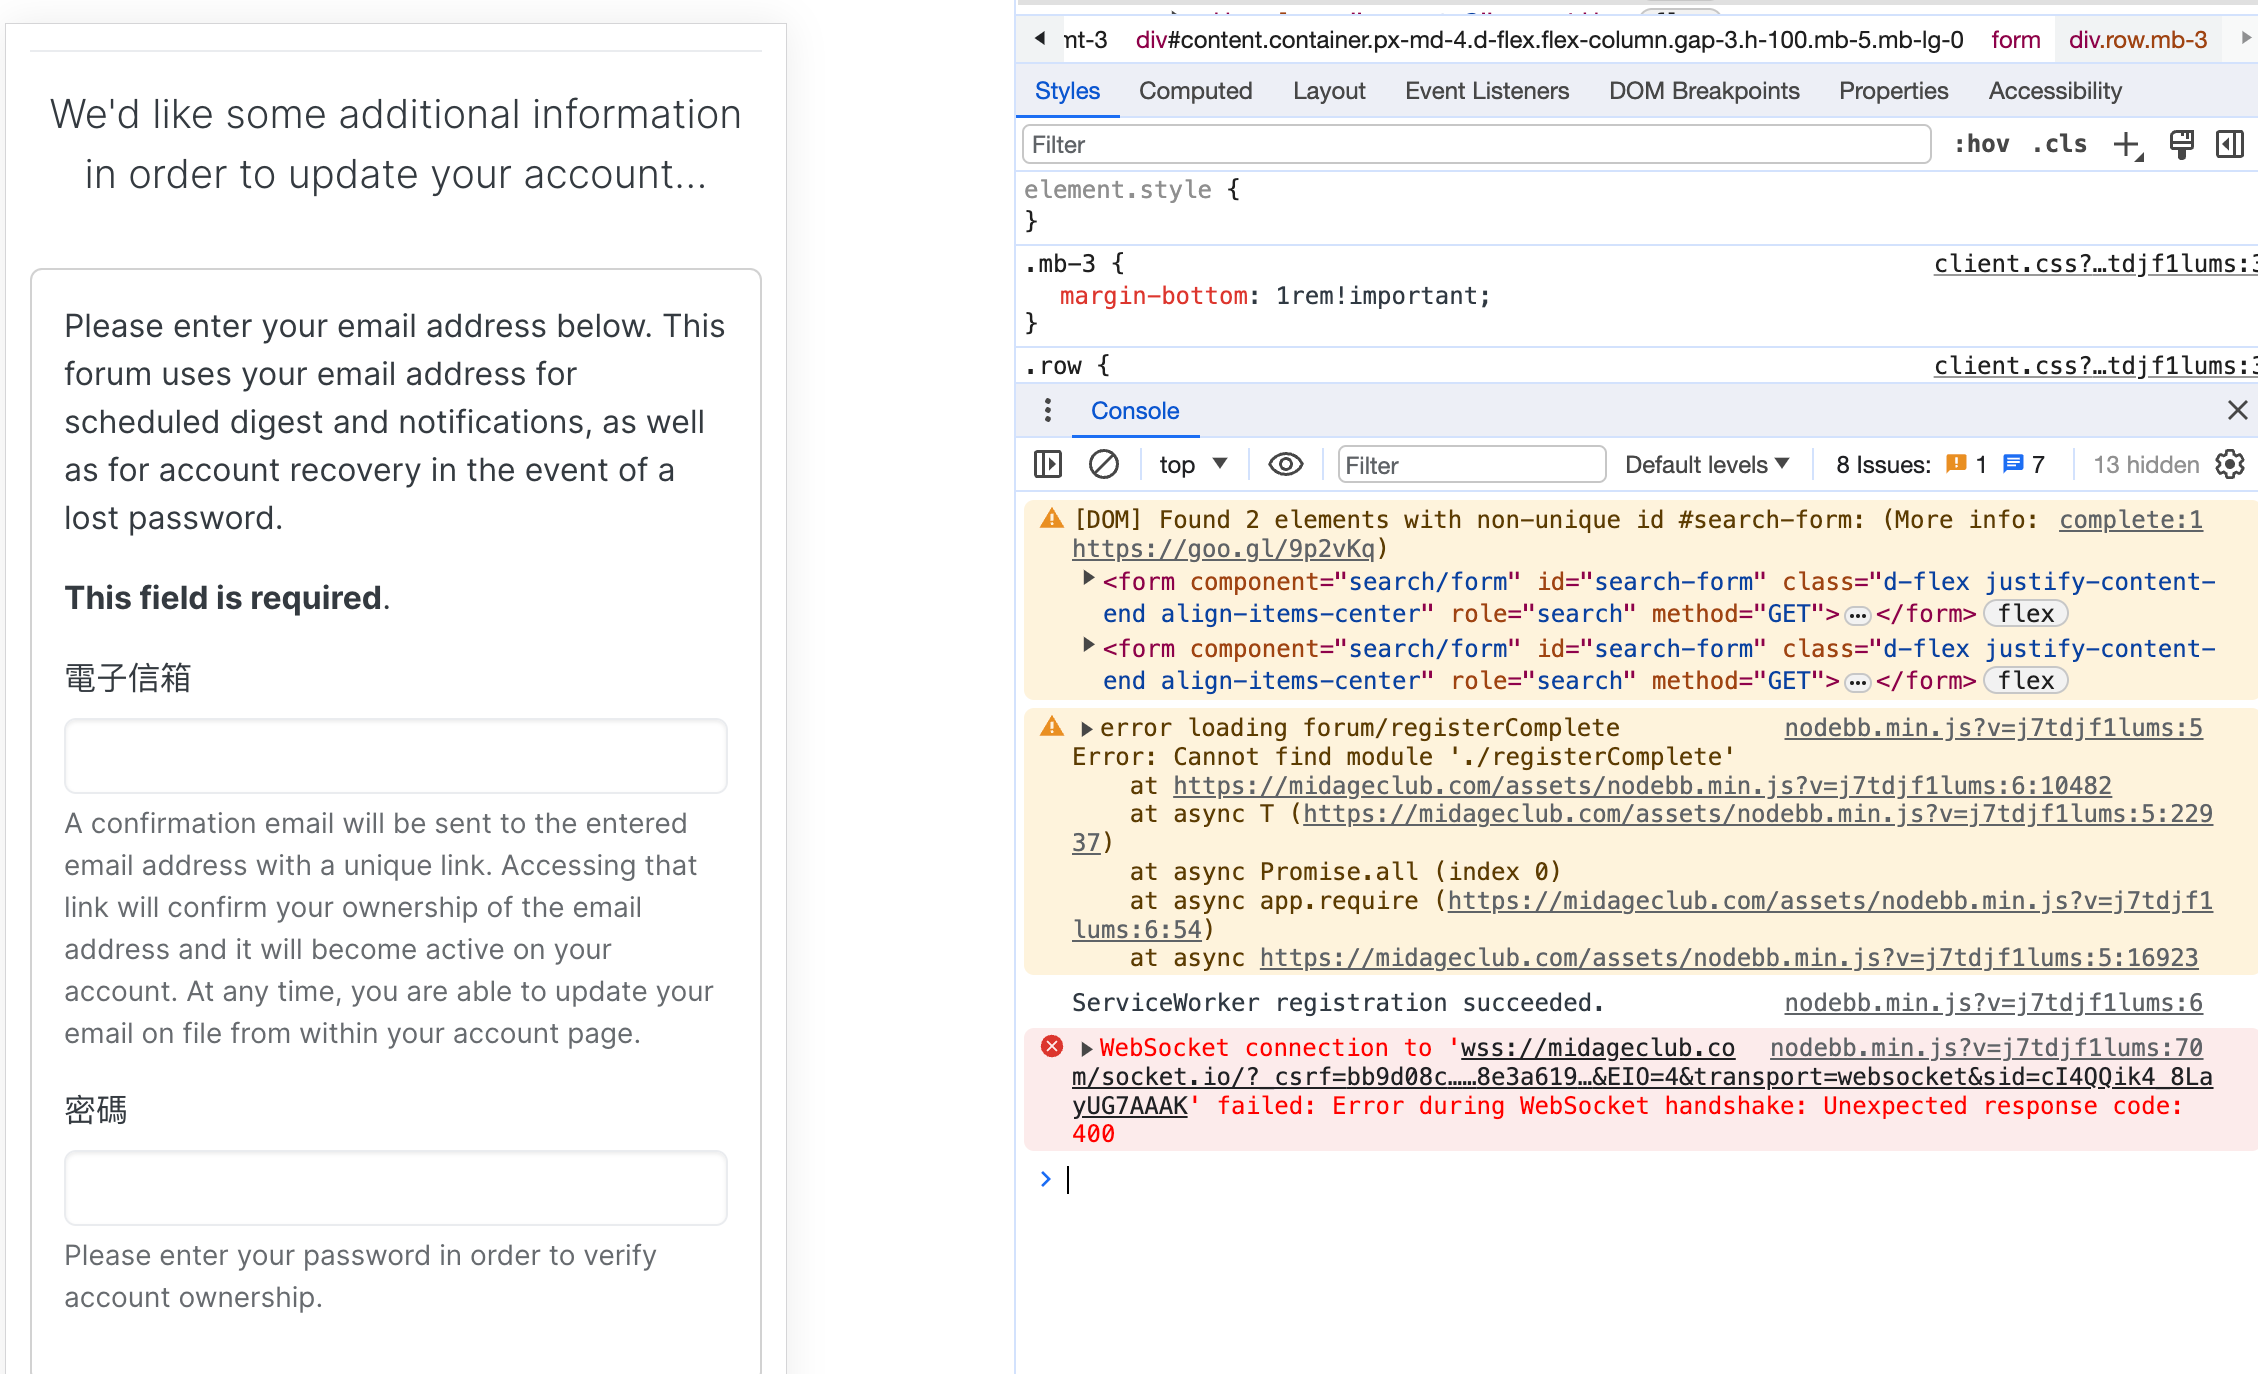Open the Properties tab
This screenshot has width=2258, height=1374.
click(x=1893, y=91)
